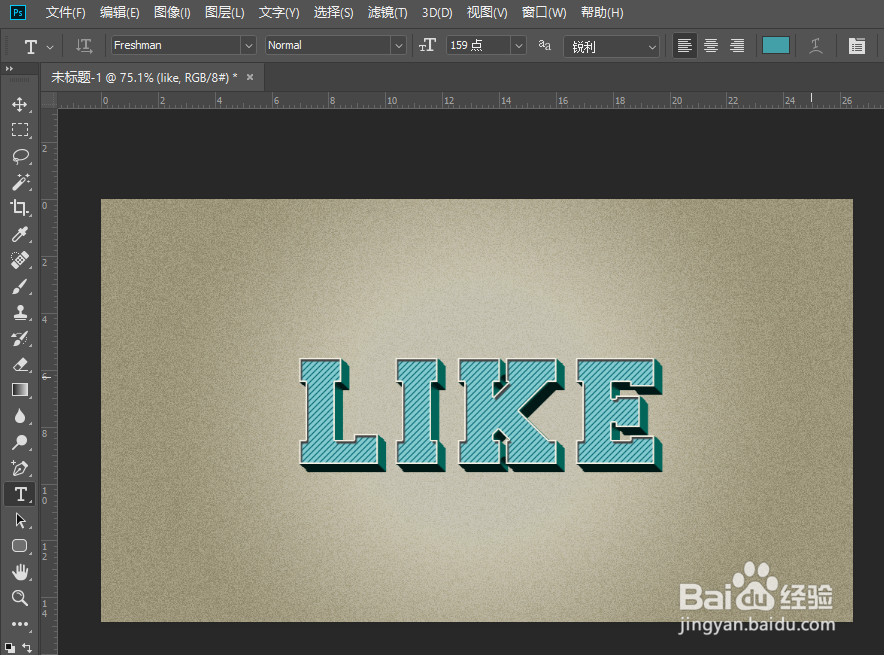884x655 pixels.
Task: Center the text alignment
Action: tap(711, 46)
